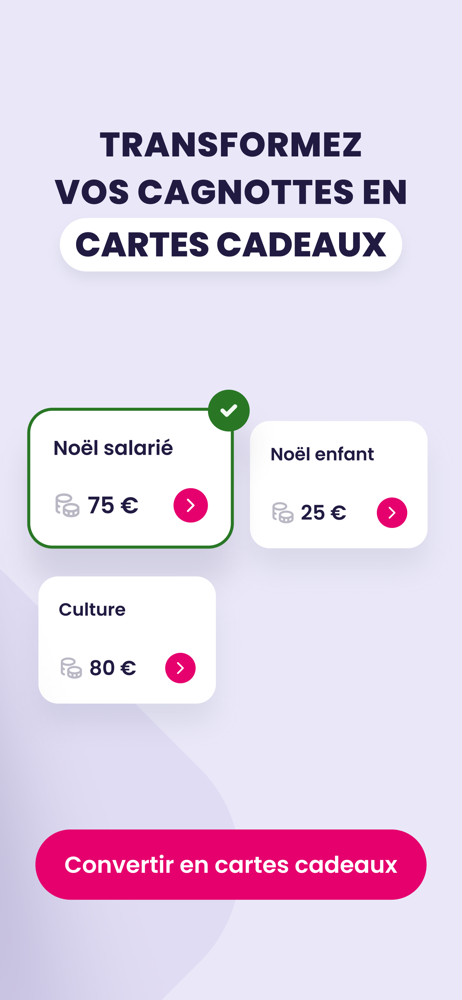Image resolution: width=462 pixels, height=1000 pixels.
Task: Open Noël enfant via its pink arrow
Action: point(392,513)
